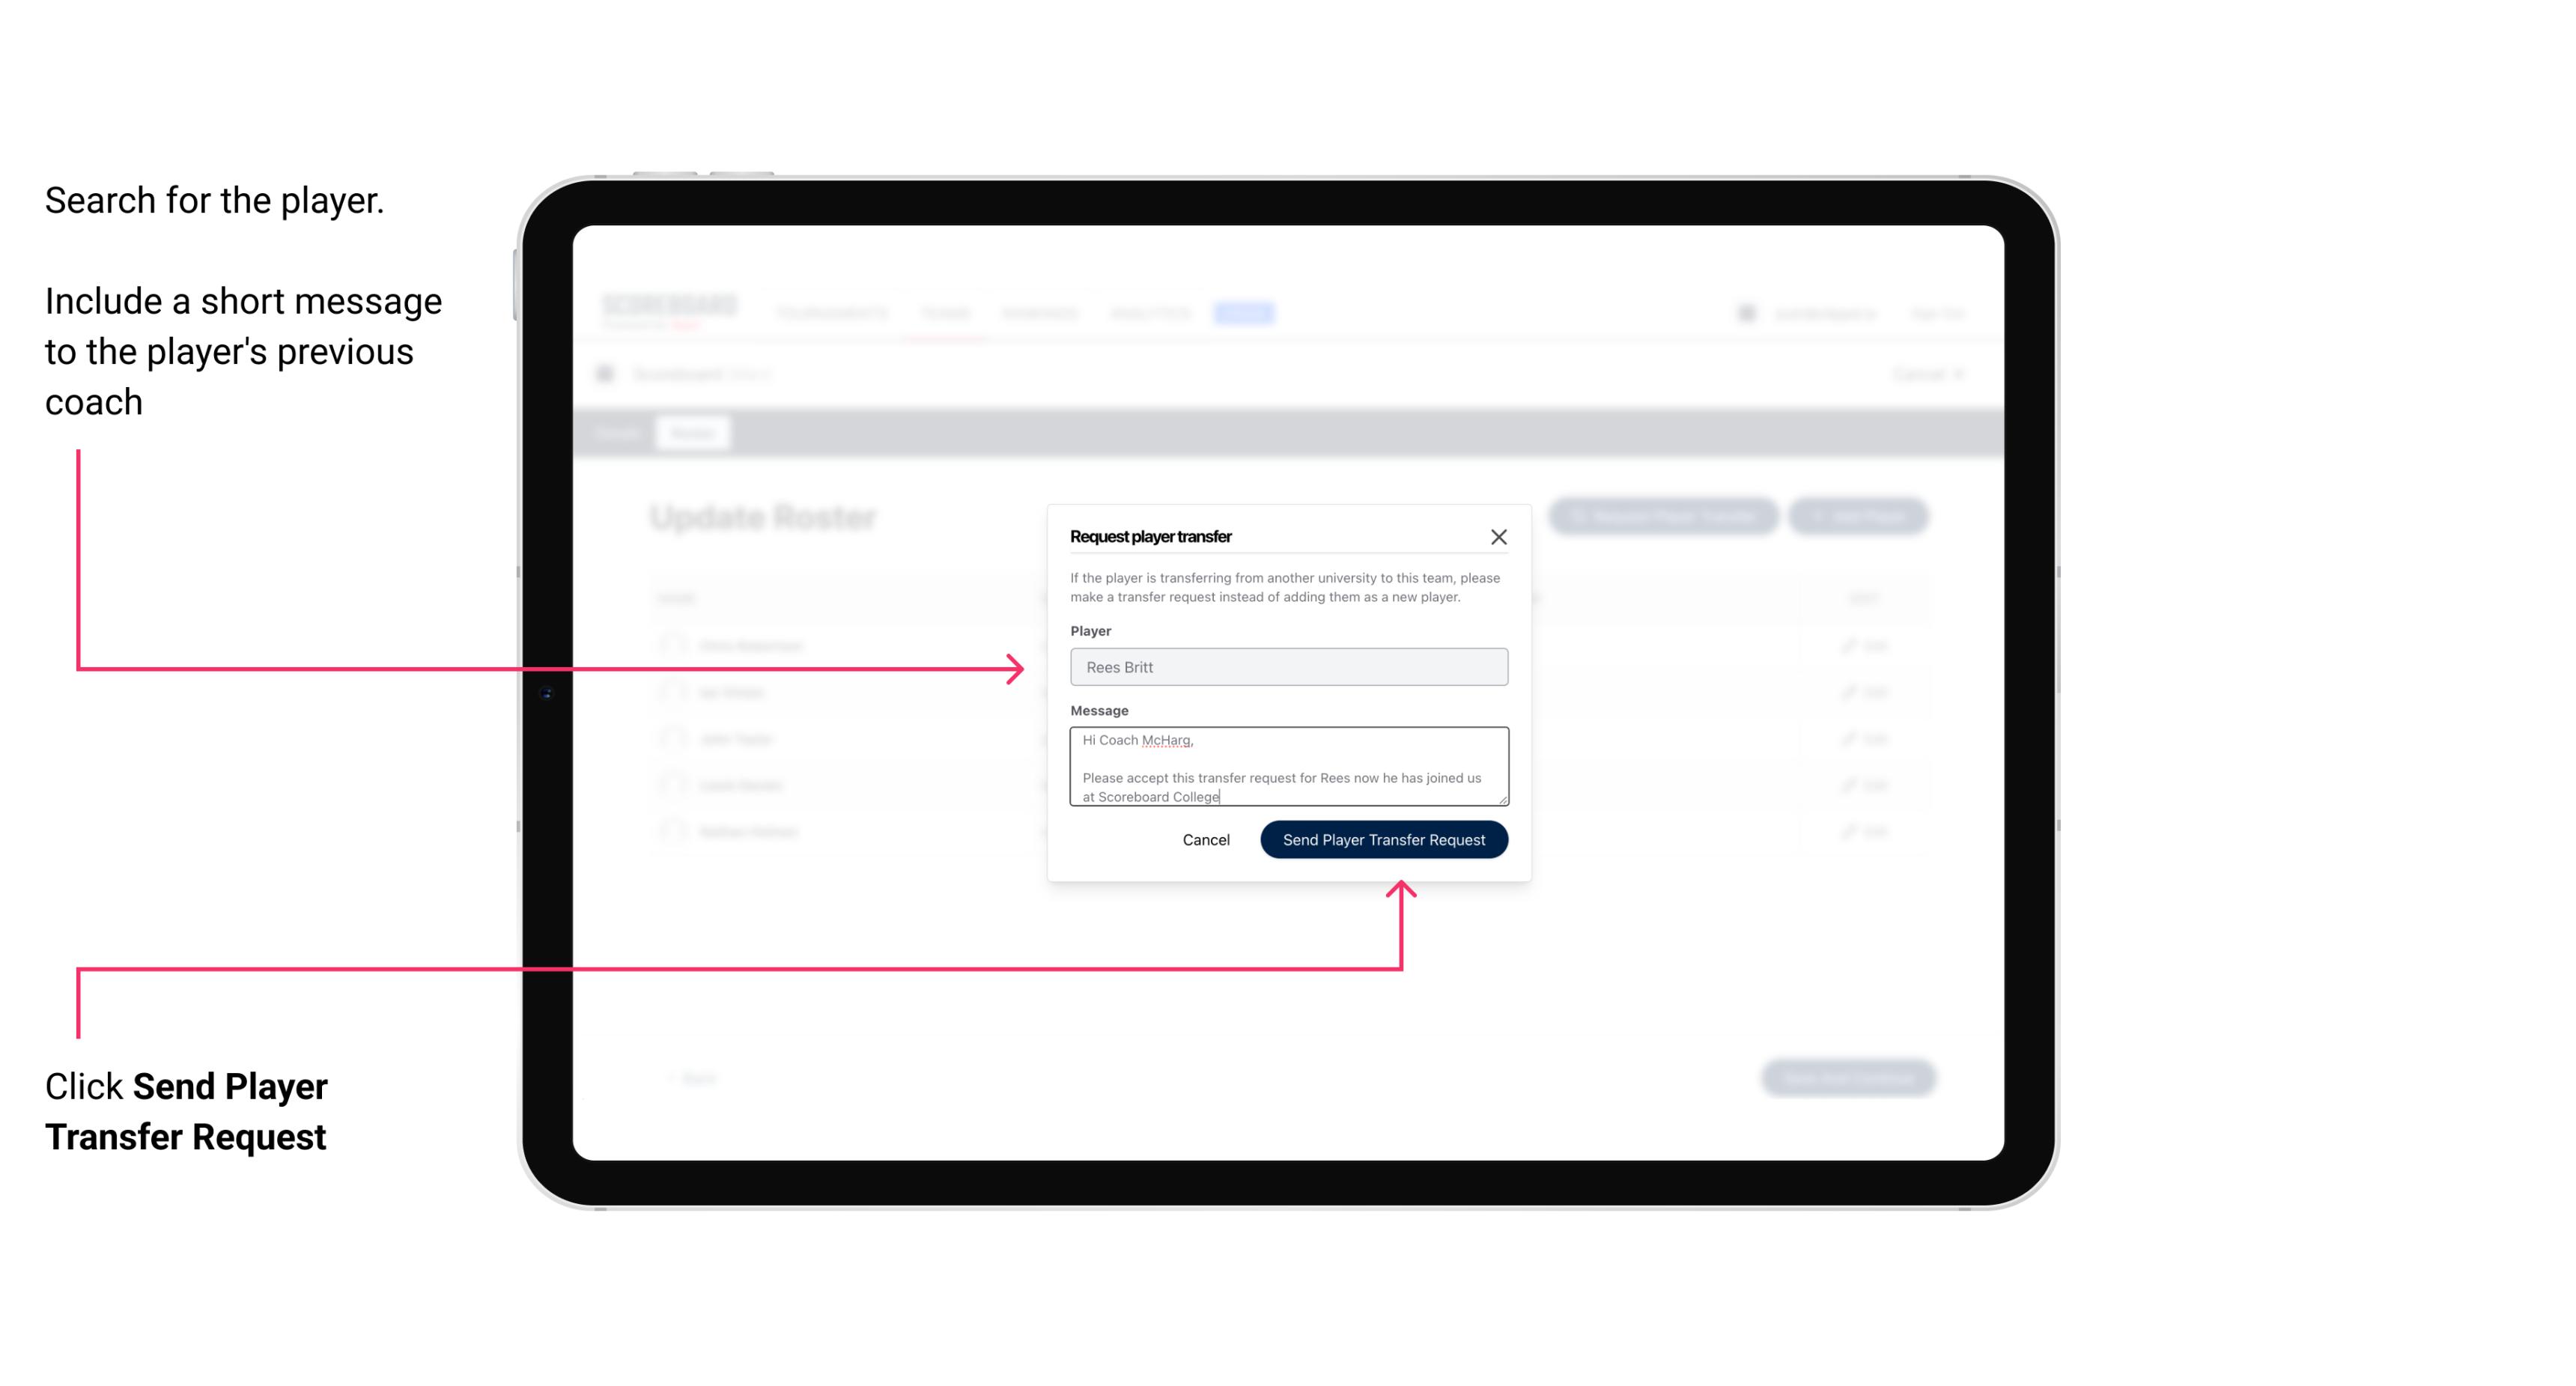The image size is (2576, 1386).
Task: Click the player search icon
Action: coord(1287,667)
